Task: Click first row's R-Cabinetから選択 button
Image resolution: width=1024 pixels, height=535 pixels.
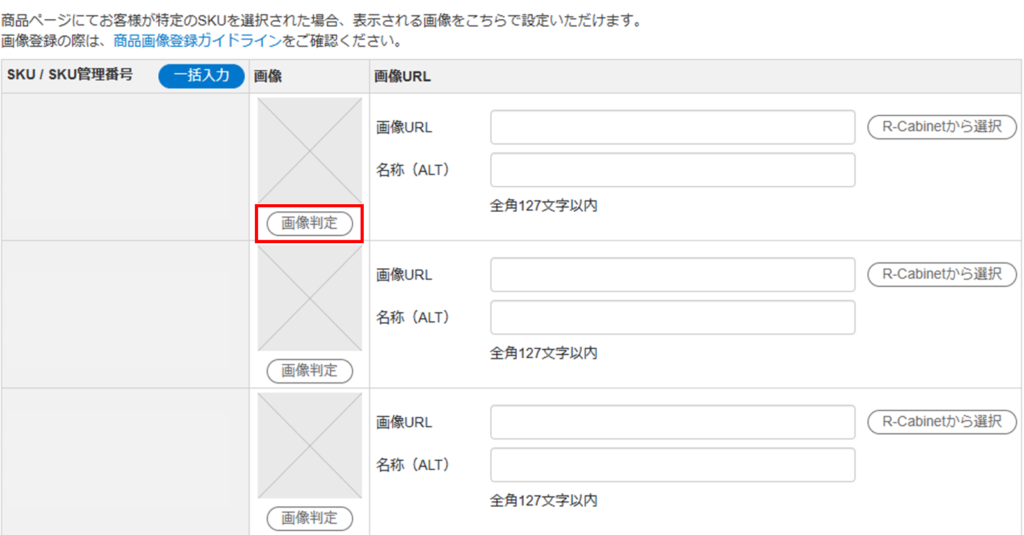Action: pos(941,127)
